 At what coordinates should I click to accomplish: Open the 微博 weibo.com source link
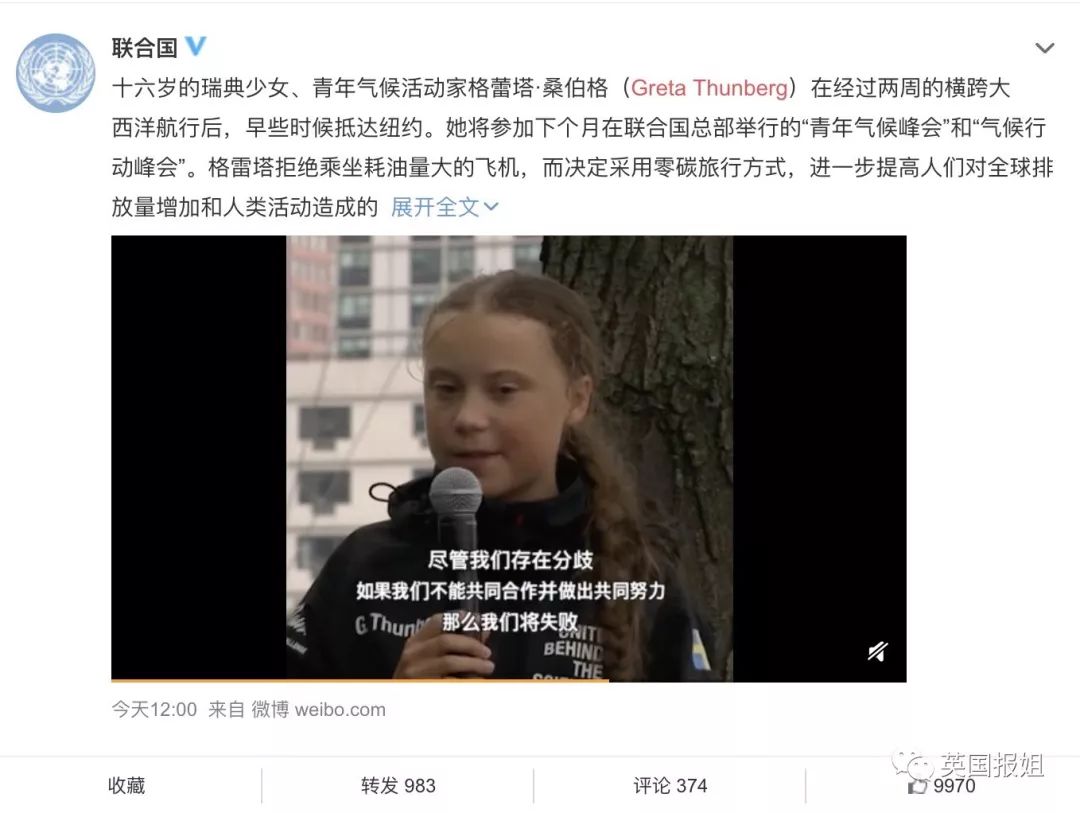point(318,710)
